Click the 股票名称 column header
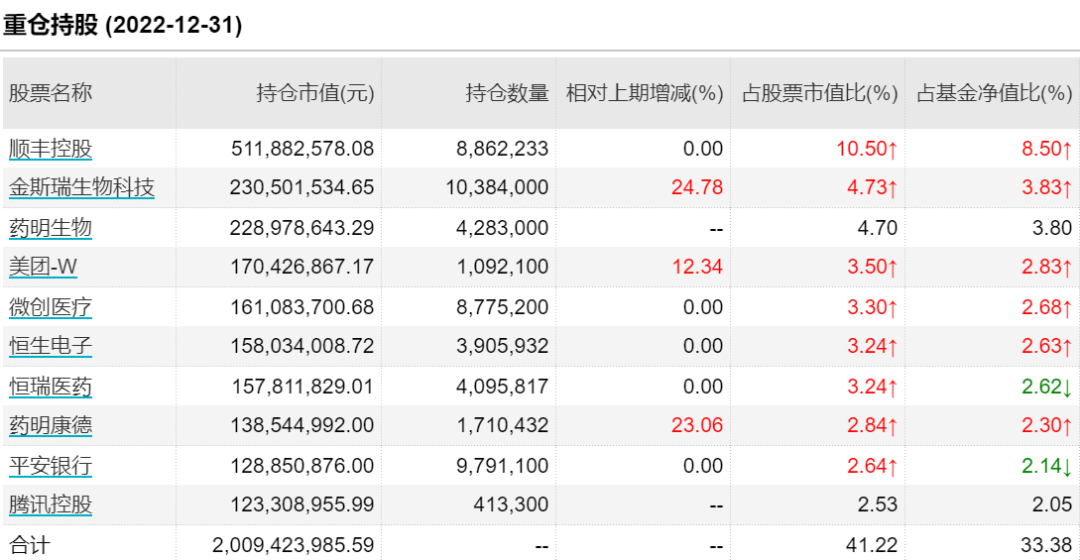Screen dimensions: 1080x560 coord(50,92)
